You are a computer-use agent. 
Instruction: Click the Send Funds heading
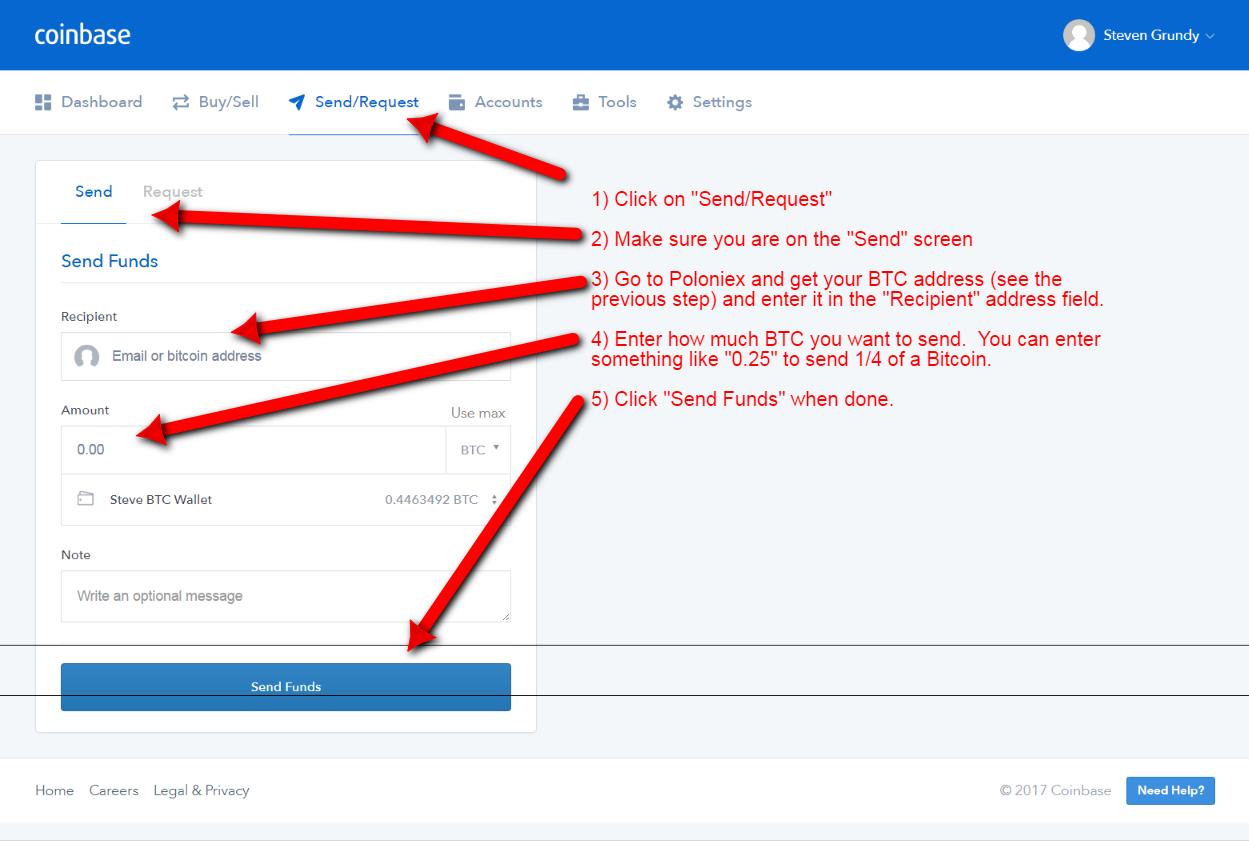click(110, 261)
